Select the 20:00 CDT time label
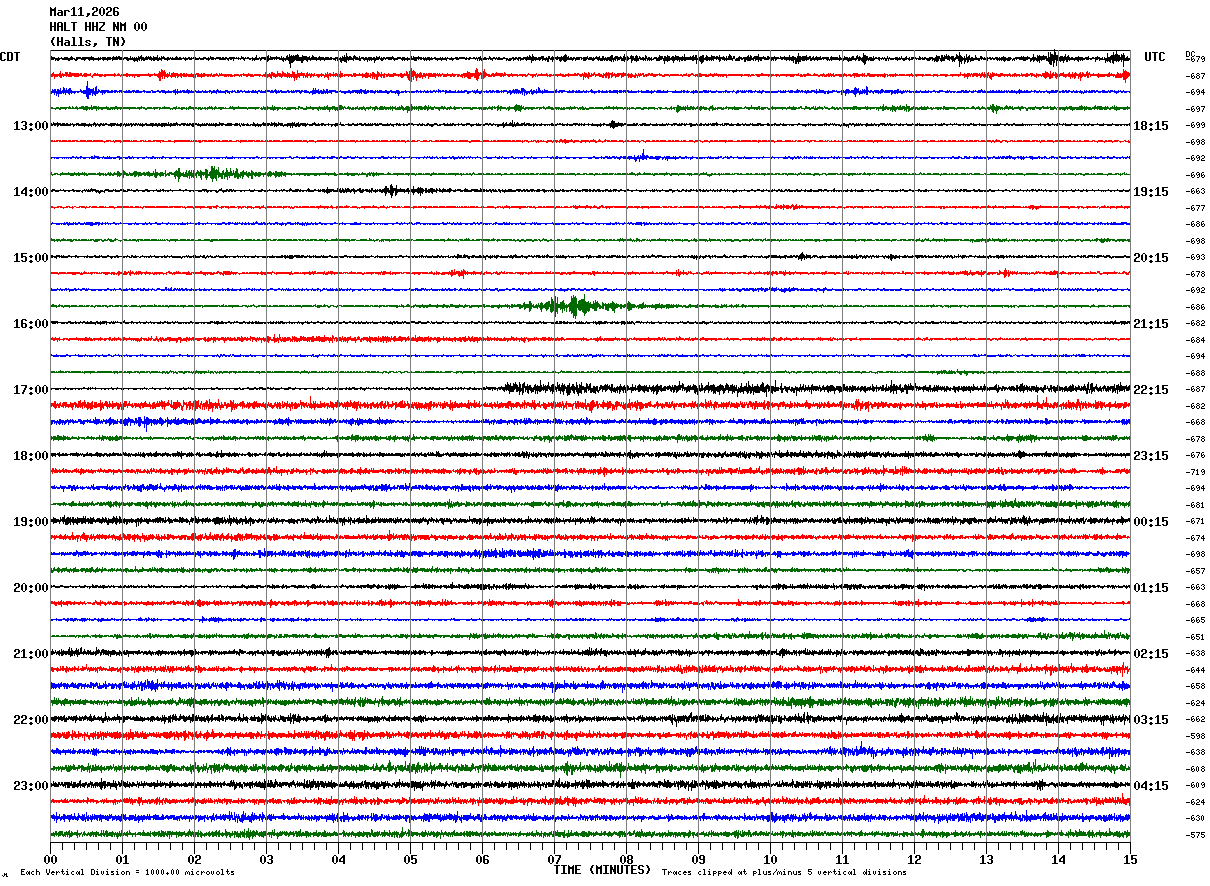1210x886 pixels. click(31, 587)
